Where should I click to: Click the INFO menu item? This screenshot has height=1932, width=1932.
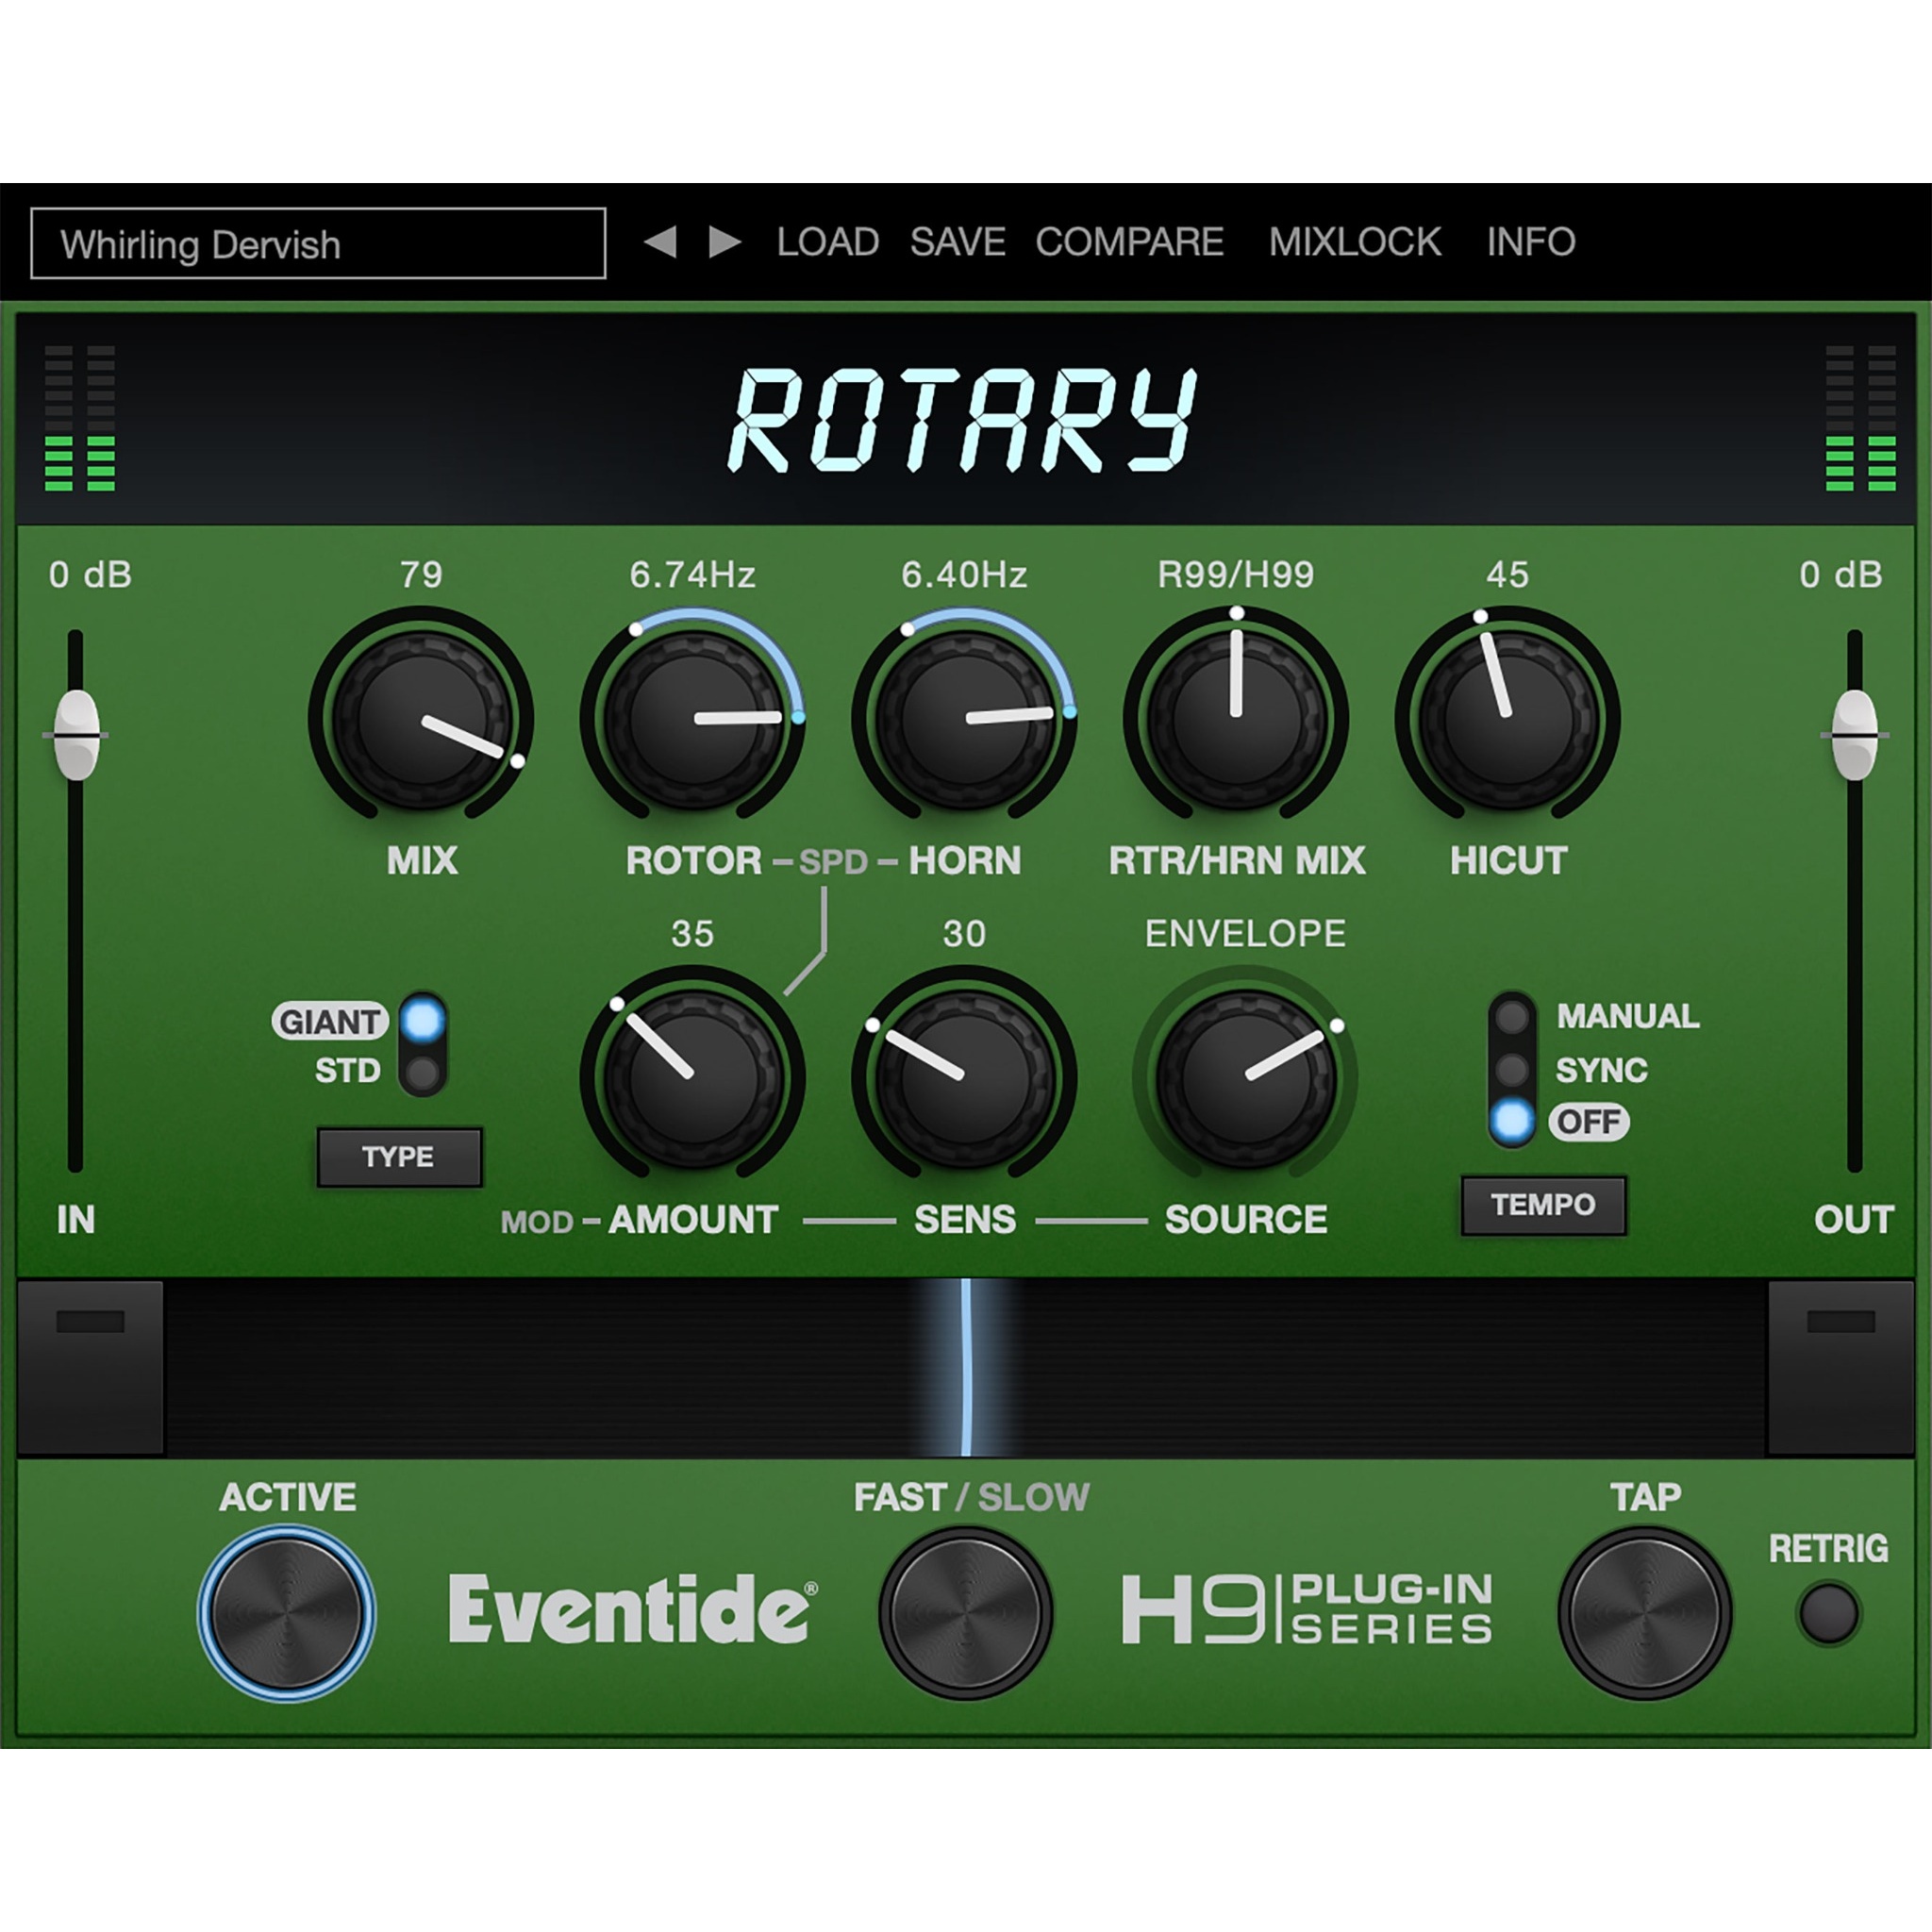point(1528,242)
